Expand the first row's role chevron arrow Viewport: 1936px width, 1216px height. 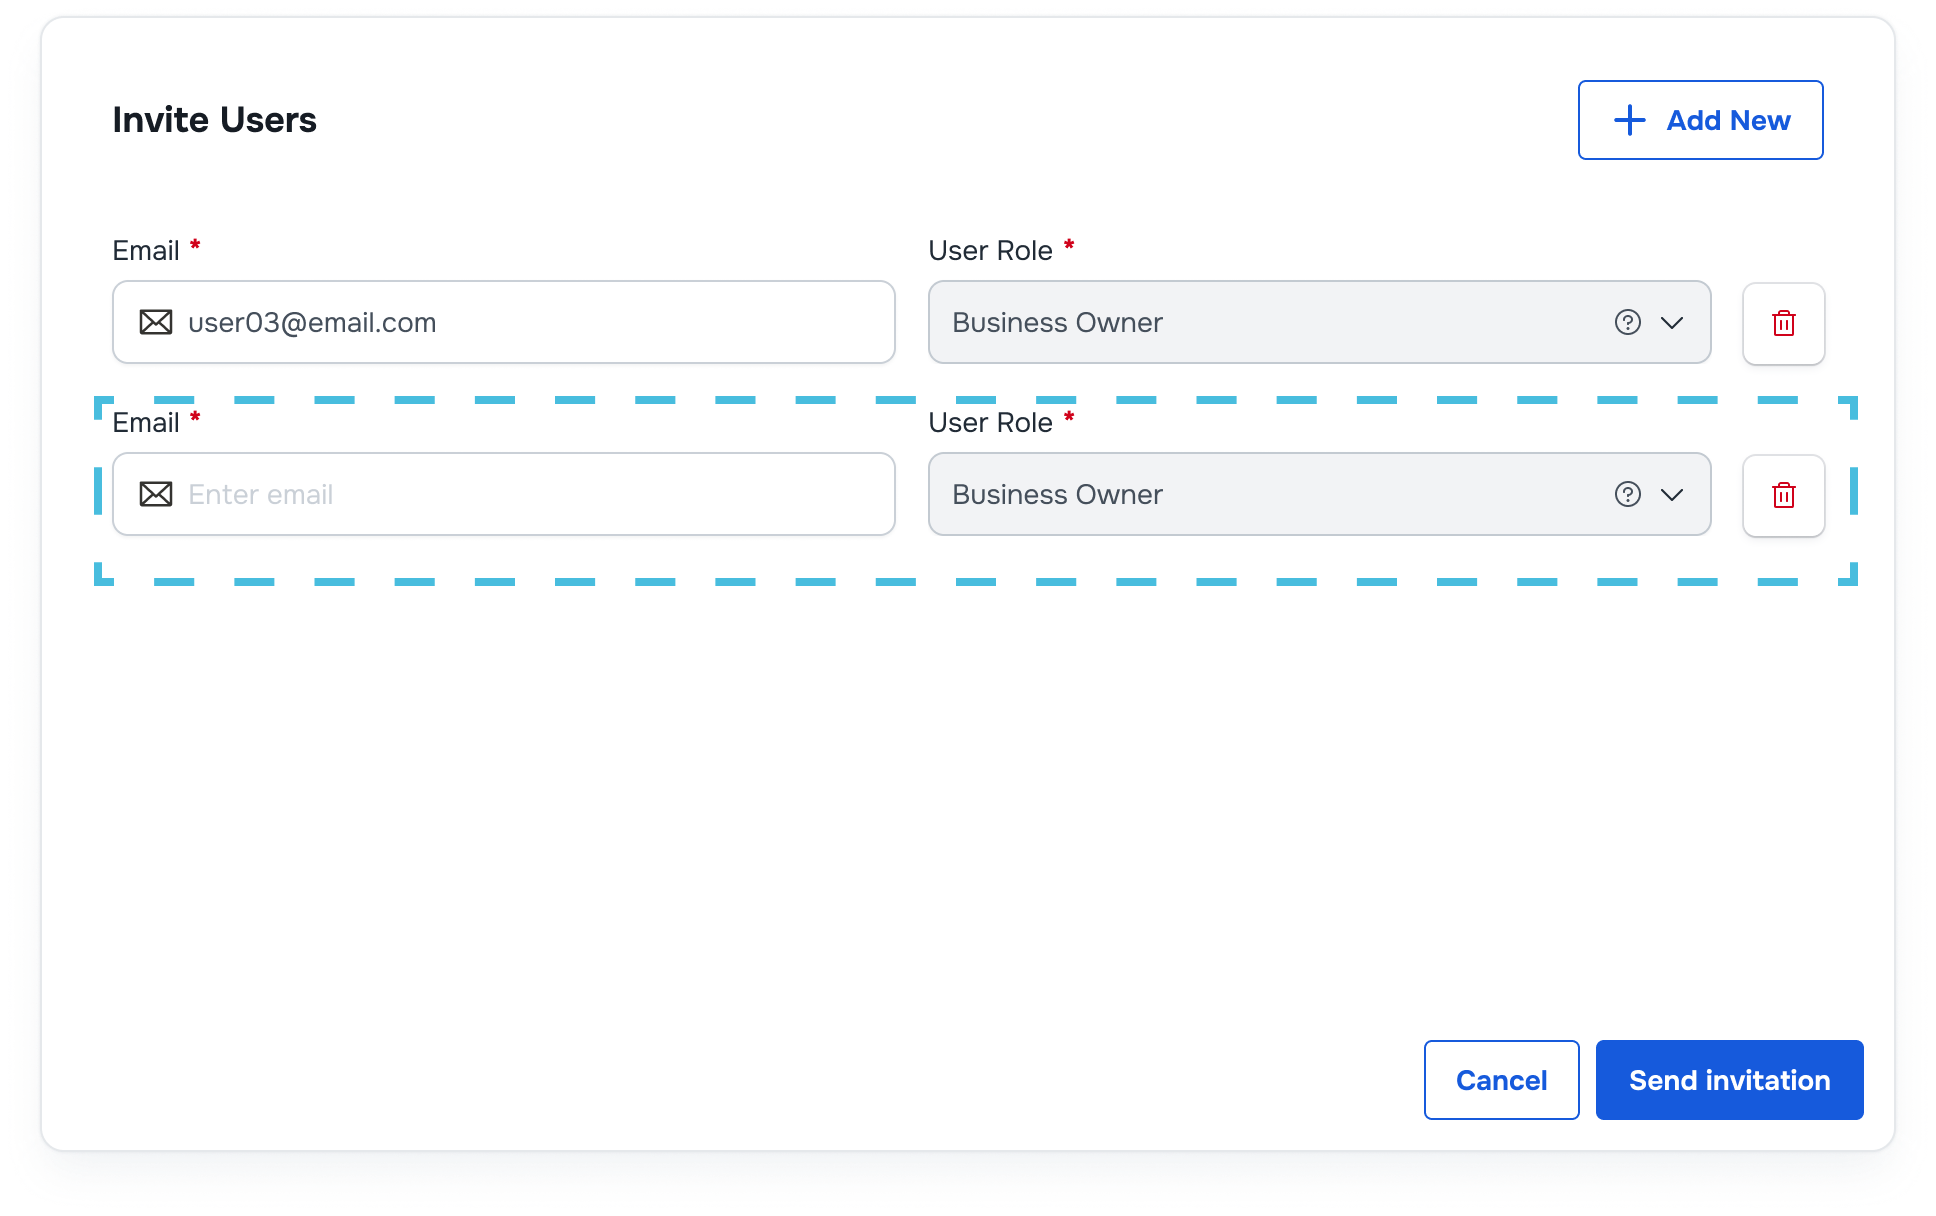click(x=1672, y=322)
